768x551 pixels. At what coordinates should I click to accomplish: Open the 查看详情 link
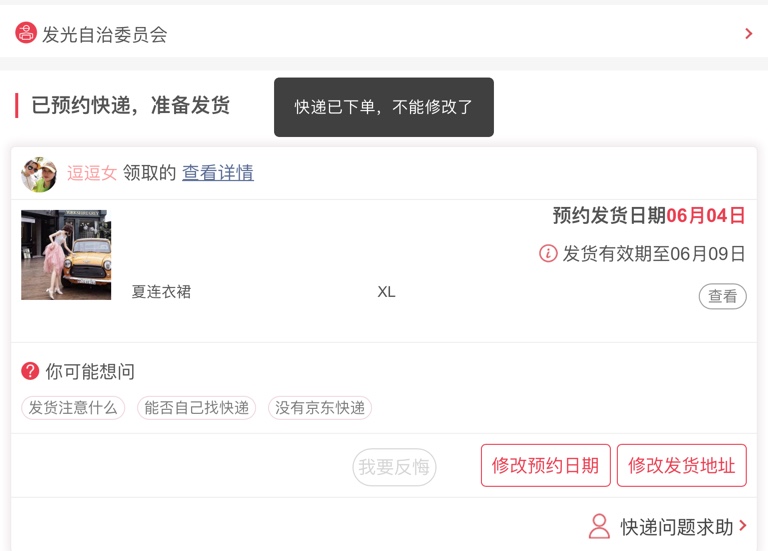click(x=217, y=173)
